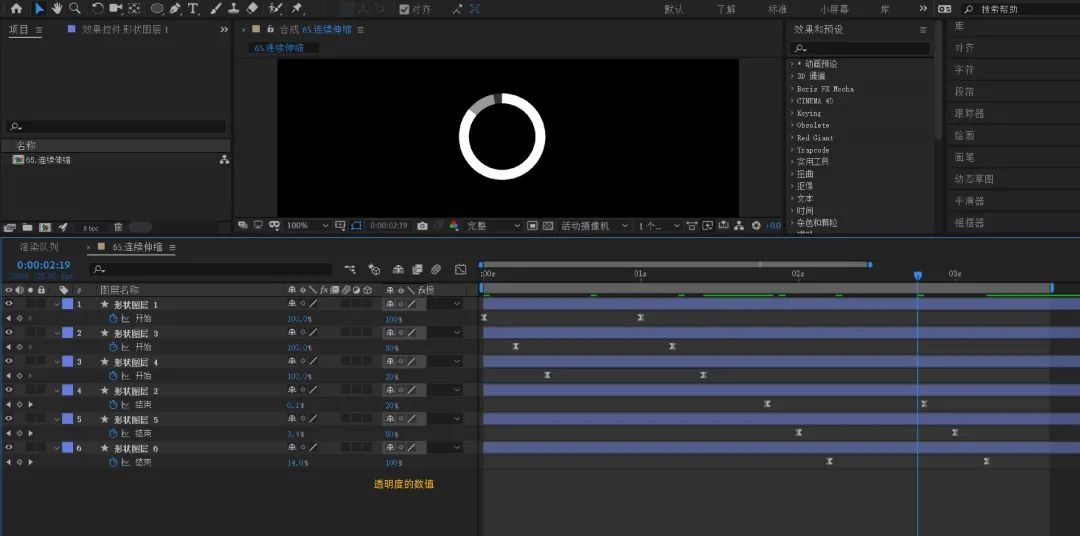Select the Hand tool
The width and height of the screenshot is (1080, 536).
point(56,8)
